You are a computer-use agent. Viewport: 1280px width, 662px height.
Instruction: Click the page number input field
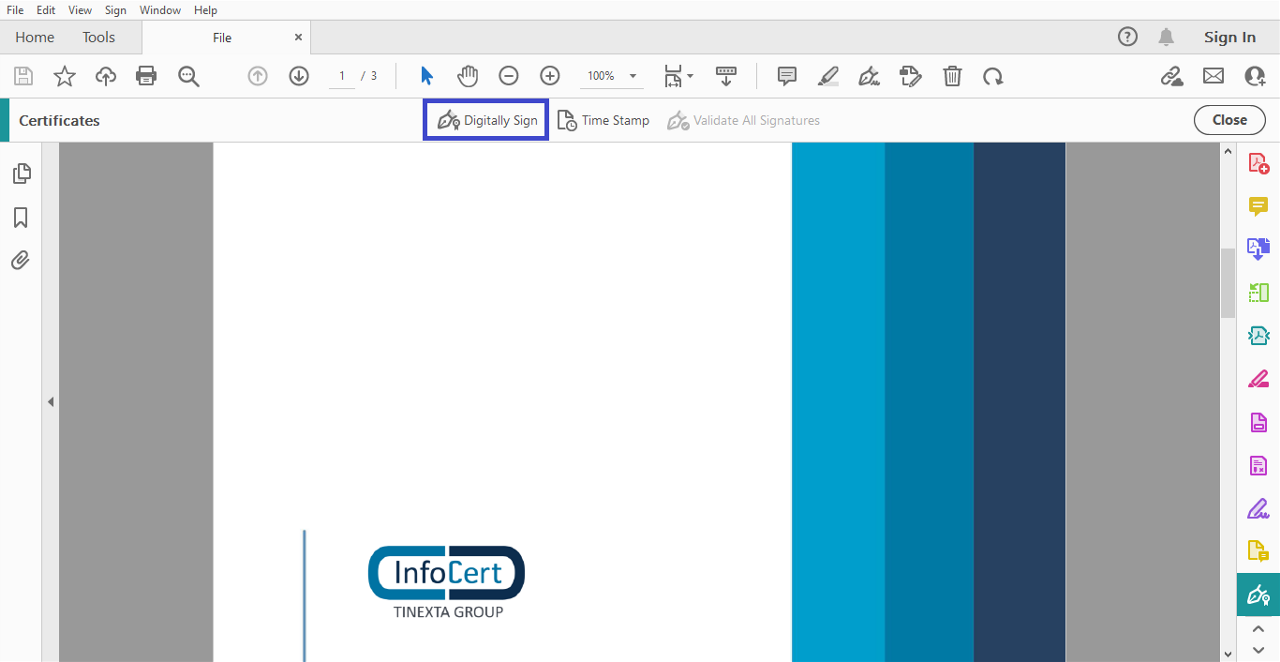pos(342,76)
